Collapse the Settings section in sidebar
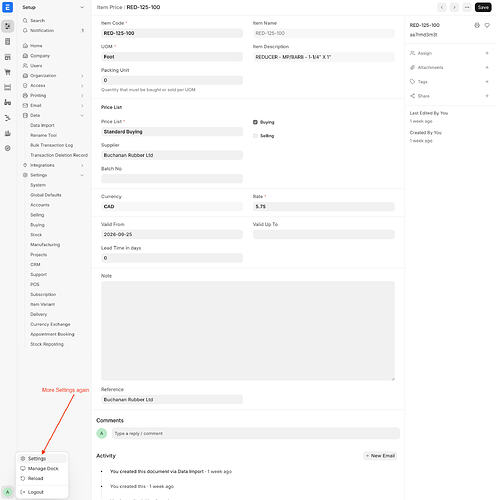This screenshot has width=496, height=500. click(x=82, y=175)
